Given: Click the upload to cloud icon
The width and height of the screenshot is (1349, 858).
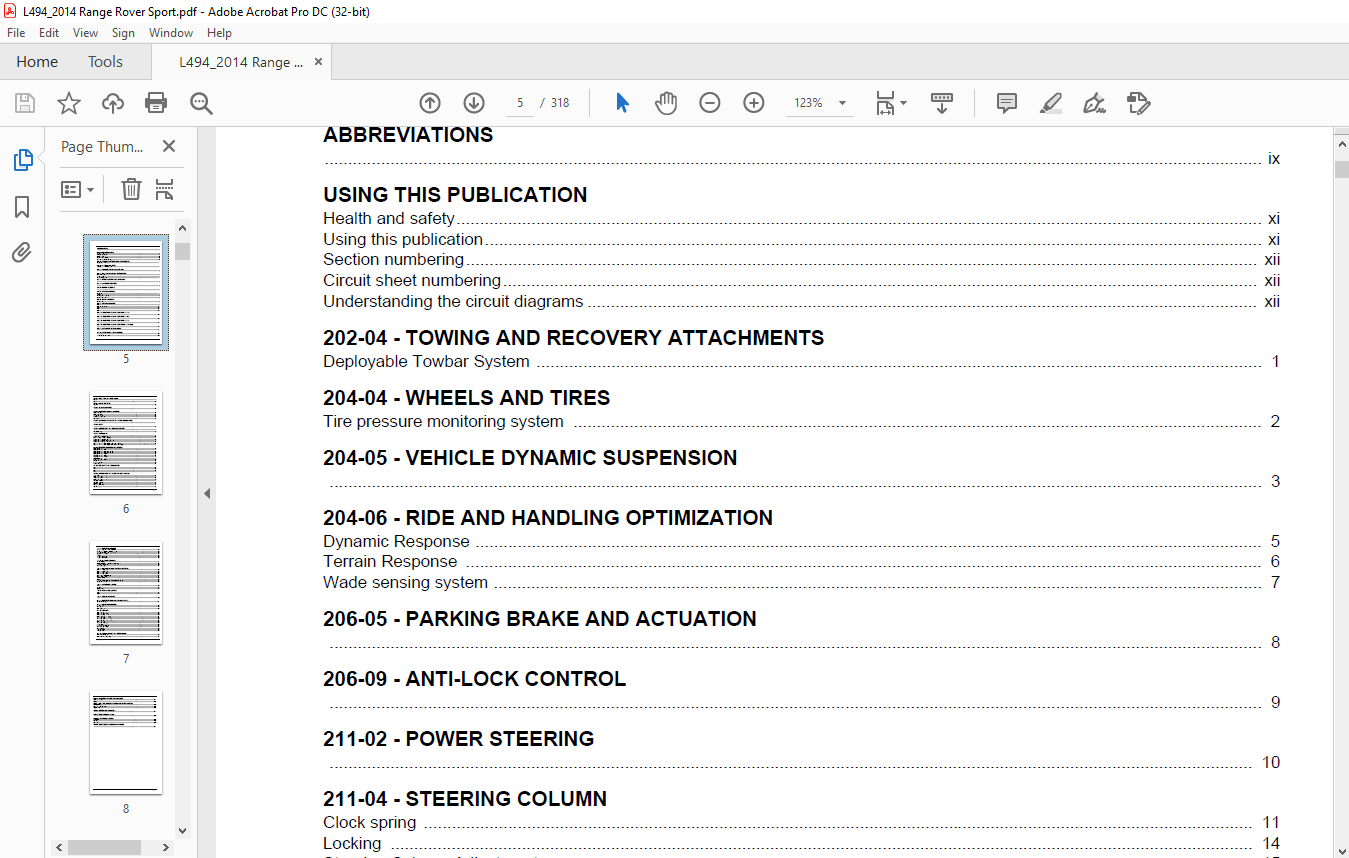Looking at the screenshot, I should click(113, 103).
